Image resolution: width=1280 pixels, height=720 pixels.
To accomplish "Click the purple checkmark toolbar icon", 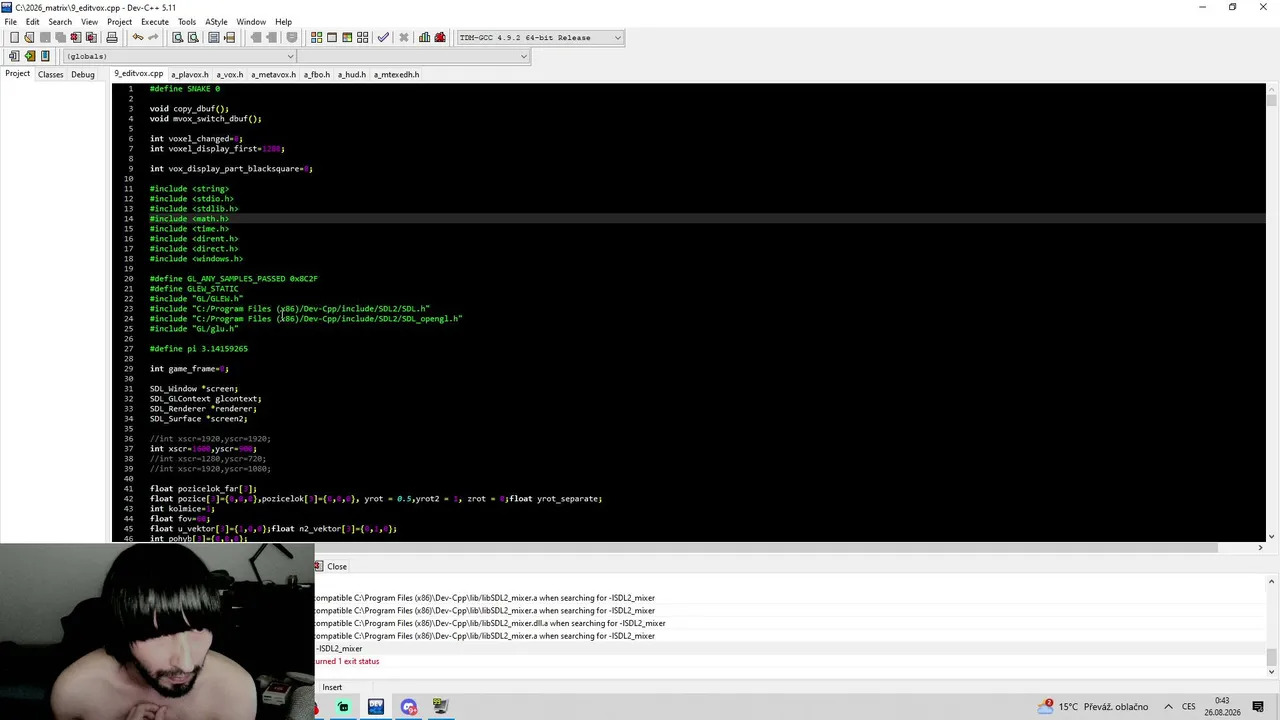I will pos(383,38).
